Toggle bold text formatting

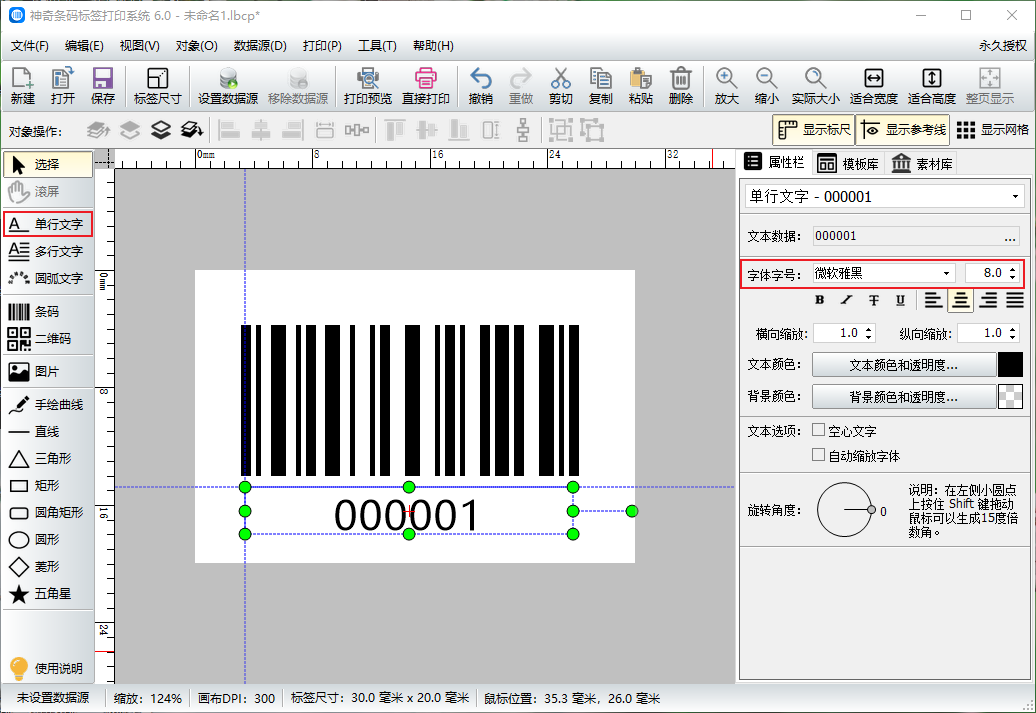point(820,300)
